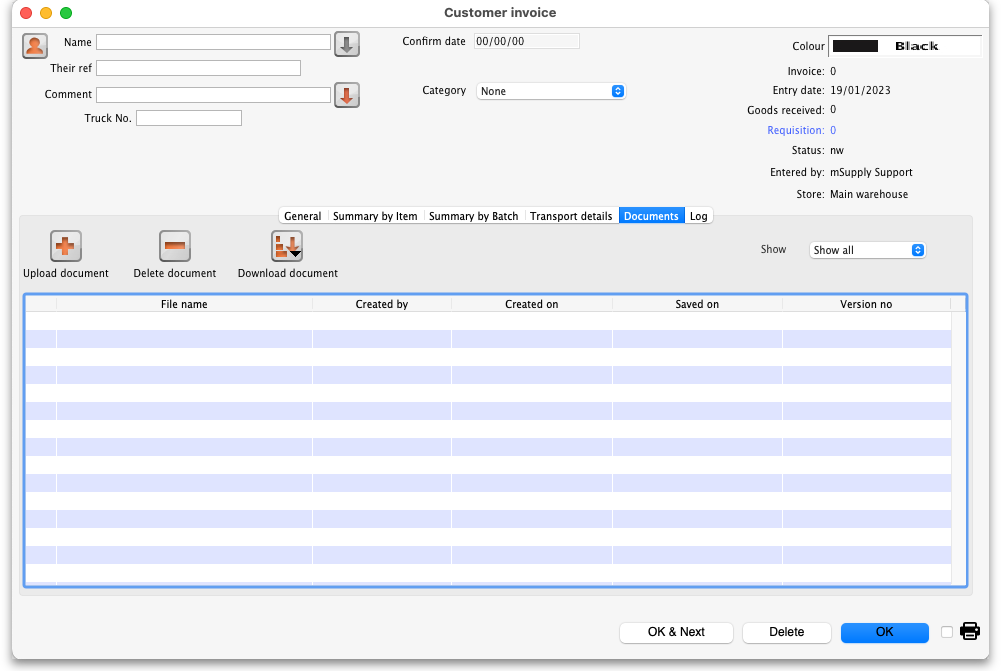The height and width of the screenshot is (671, 1001).
Task: Click into the Their ref input field
Action: [x=198, y=68]
